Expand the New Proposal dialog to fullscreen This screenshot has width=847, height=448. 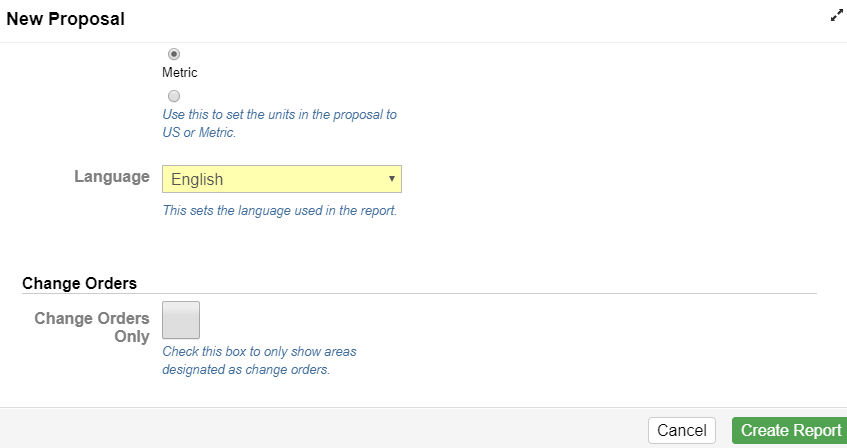[x=836, y=16]
